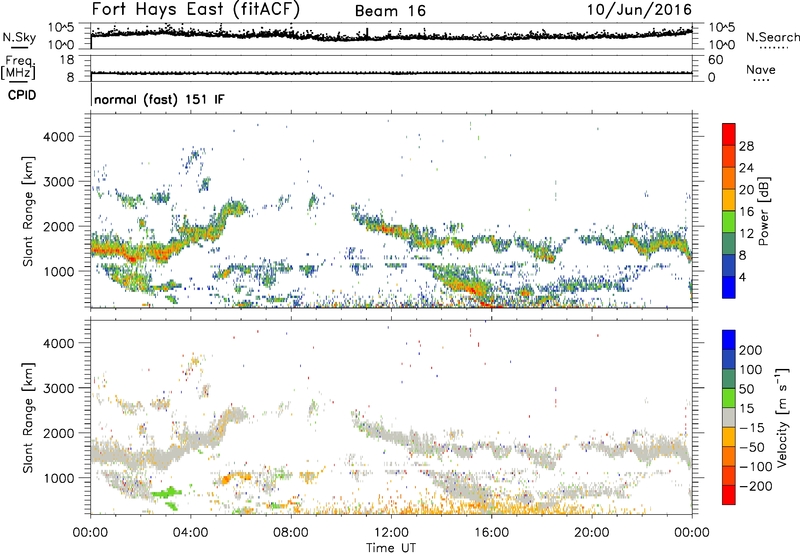This screenshot has width=800, height=554.
Task: Click the date '10/Jun/2016'
Action: pyautogui.click(x=639, y=10)
